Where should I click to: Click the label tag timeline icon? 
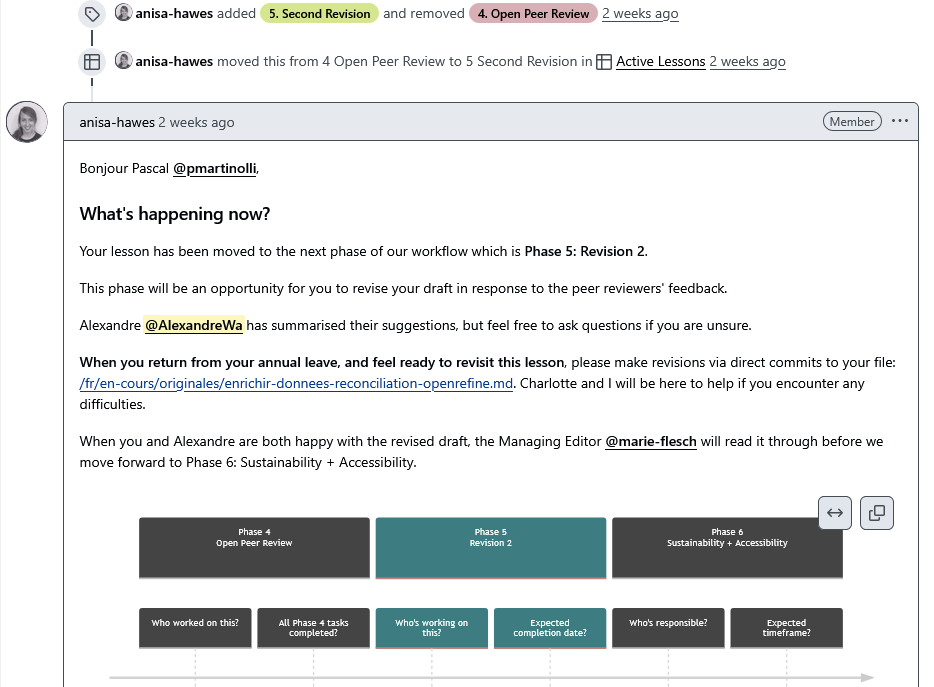92,14
